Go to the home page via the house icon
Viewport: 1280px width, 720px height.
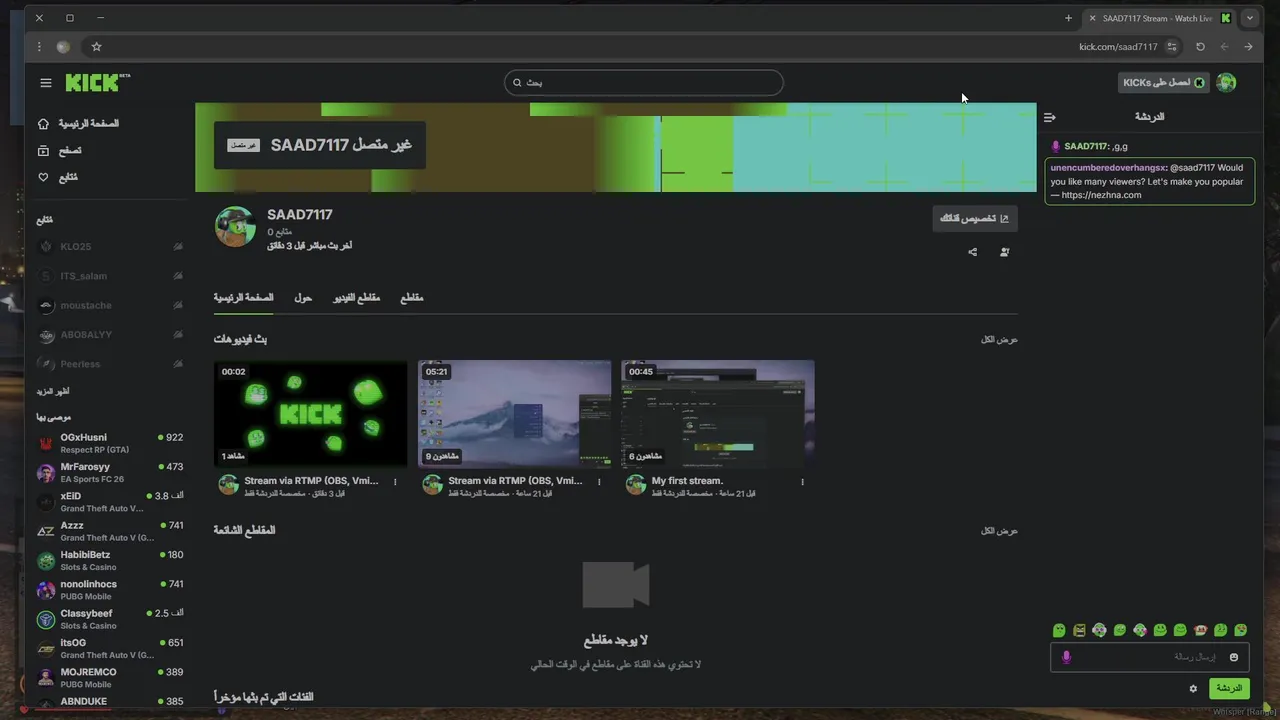(x=43, y=124)
